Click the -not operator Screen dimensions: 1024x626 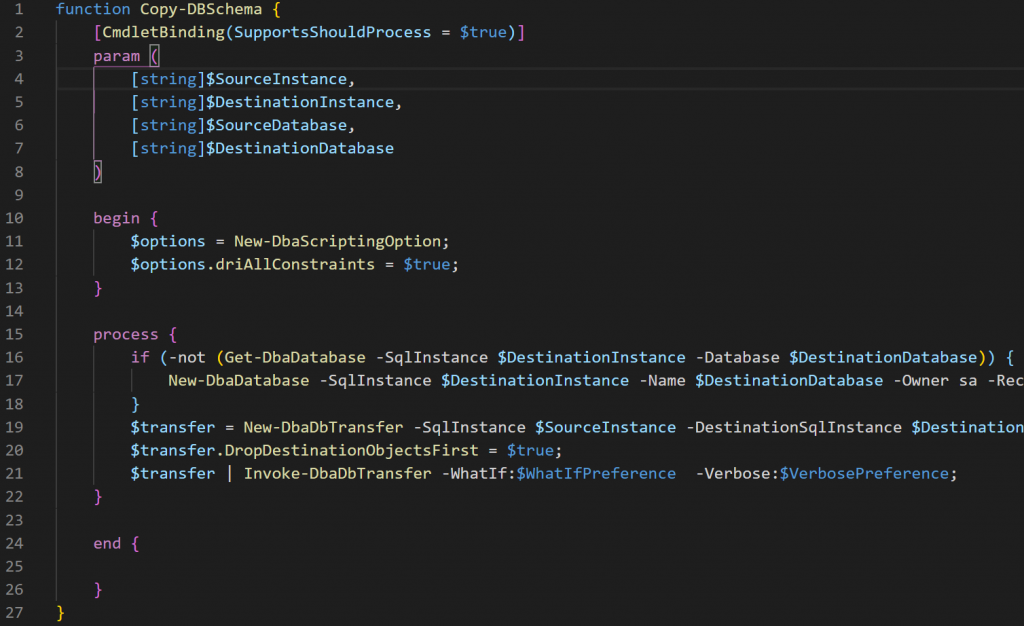pos(187,357)
